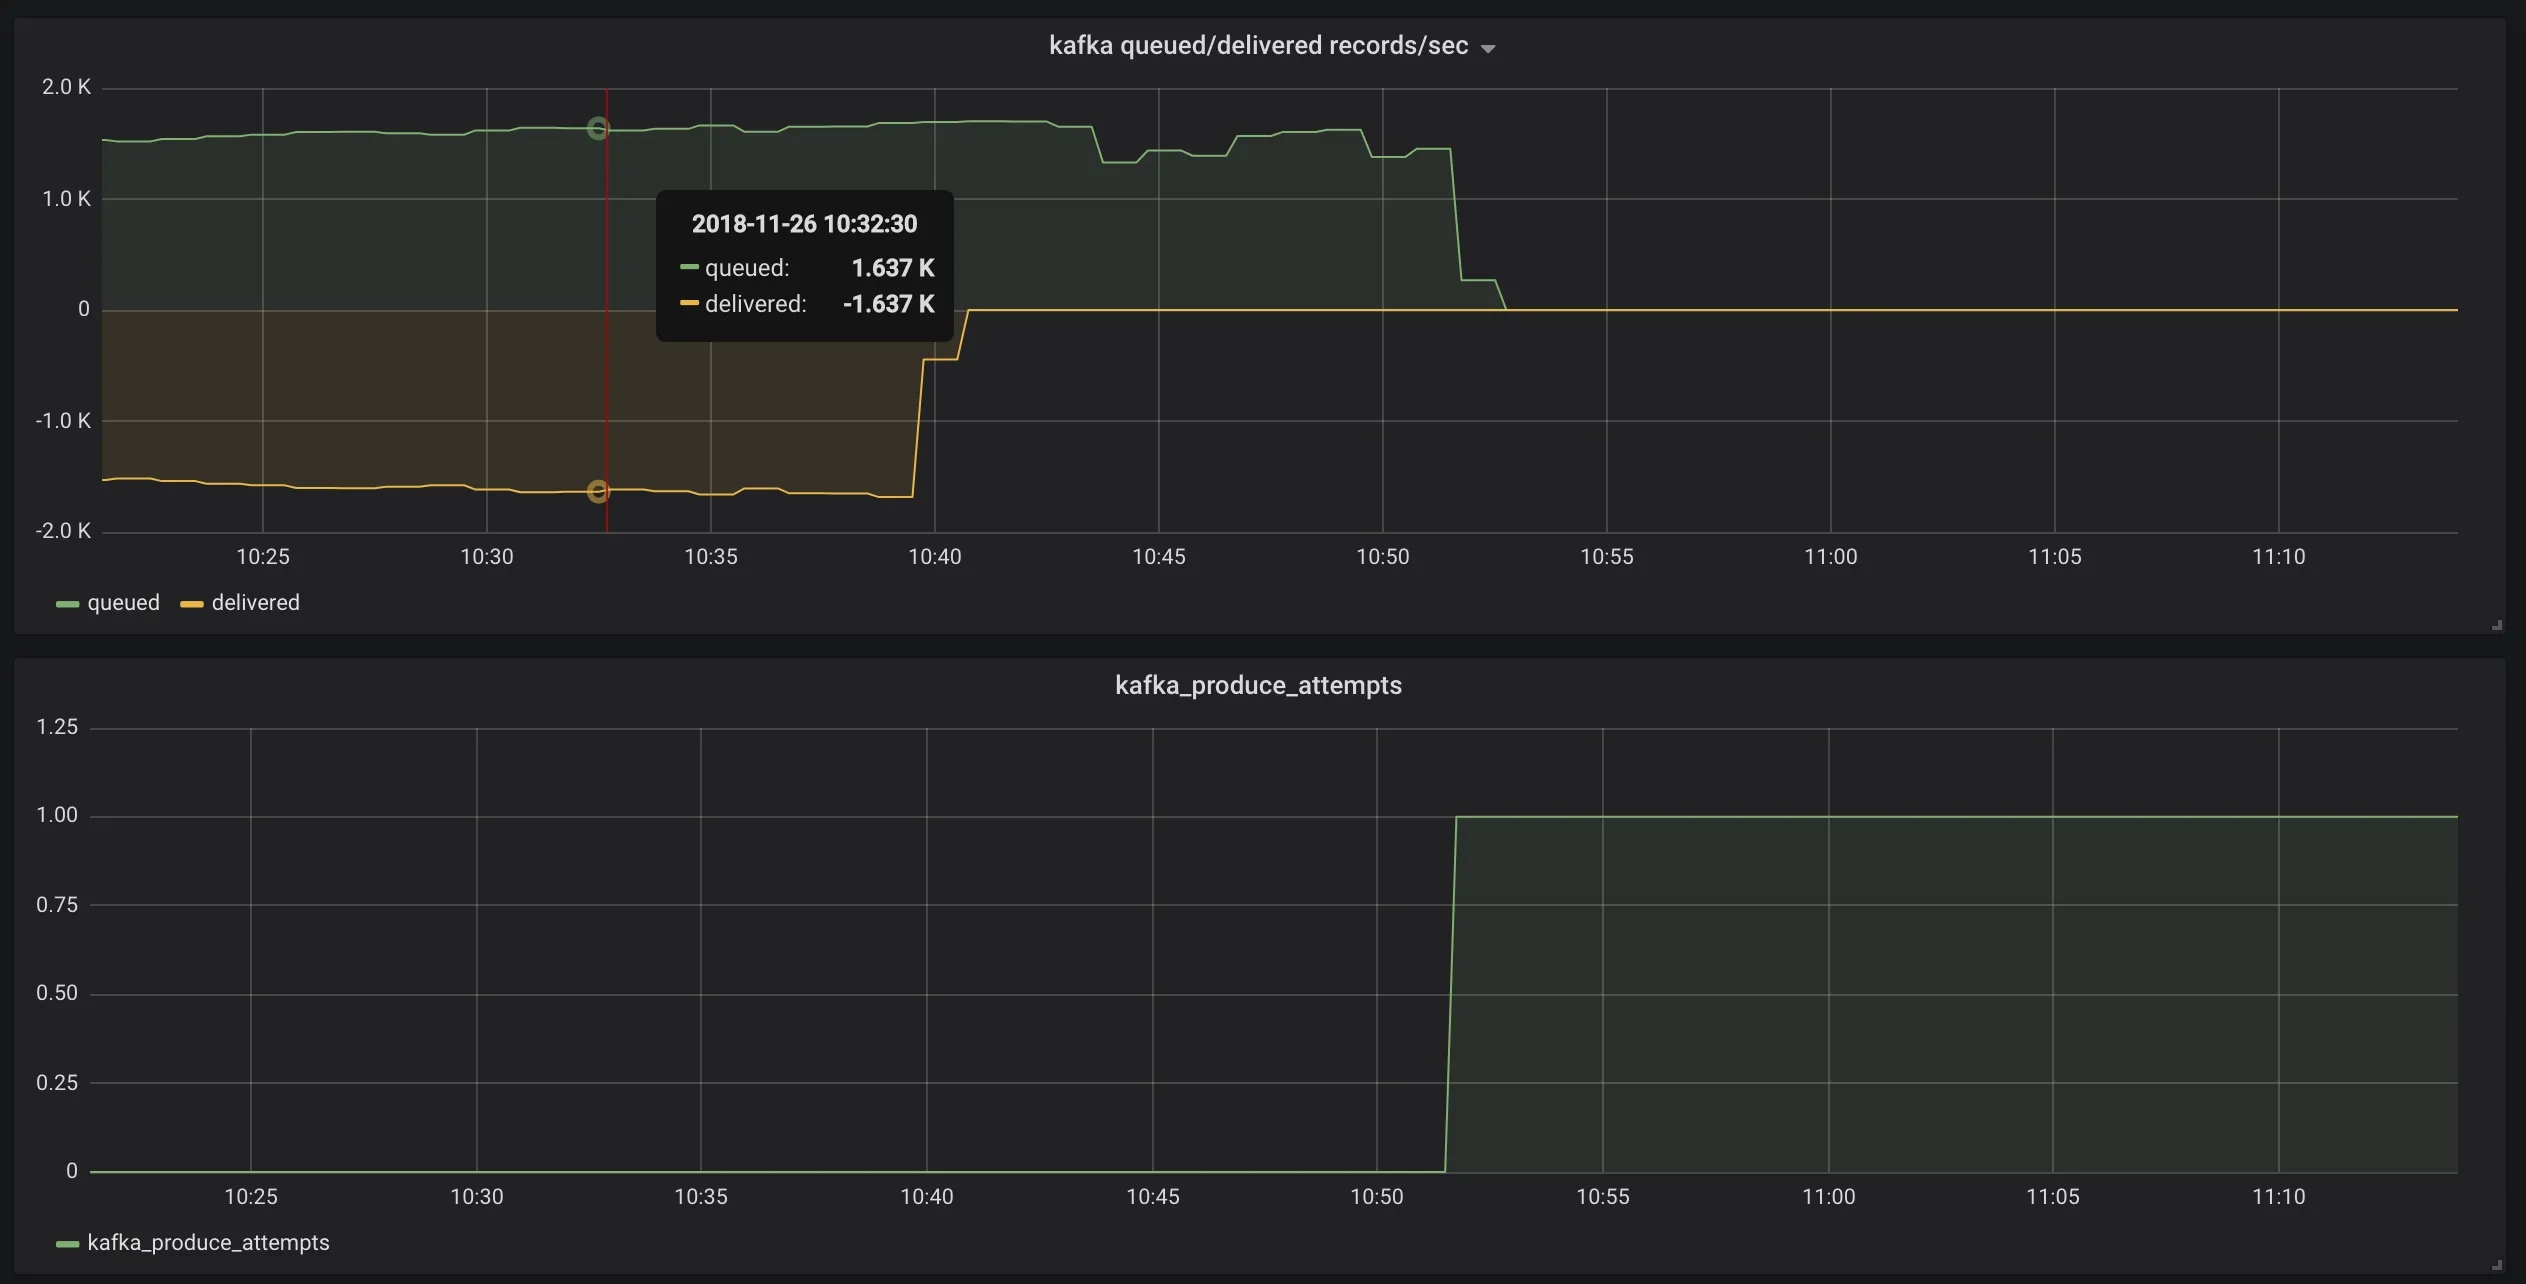This screenshot has width=2526, height=1284.
Task: Click the 10:40 x-axis label in the top graph
Action: [x=934, y=557]
